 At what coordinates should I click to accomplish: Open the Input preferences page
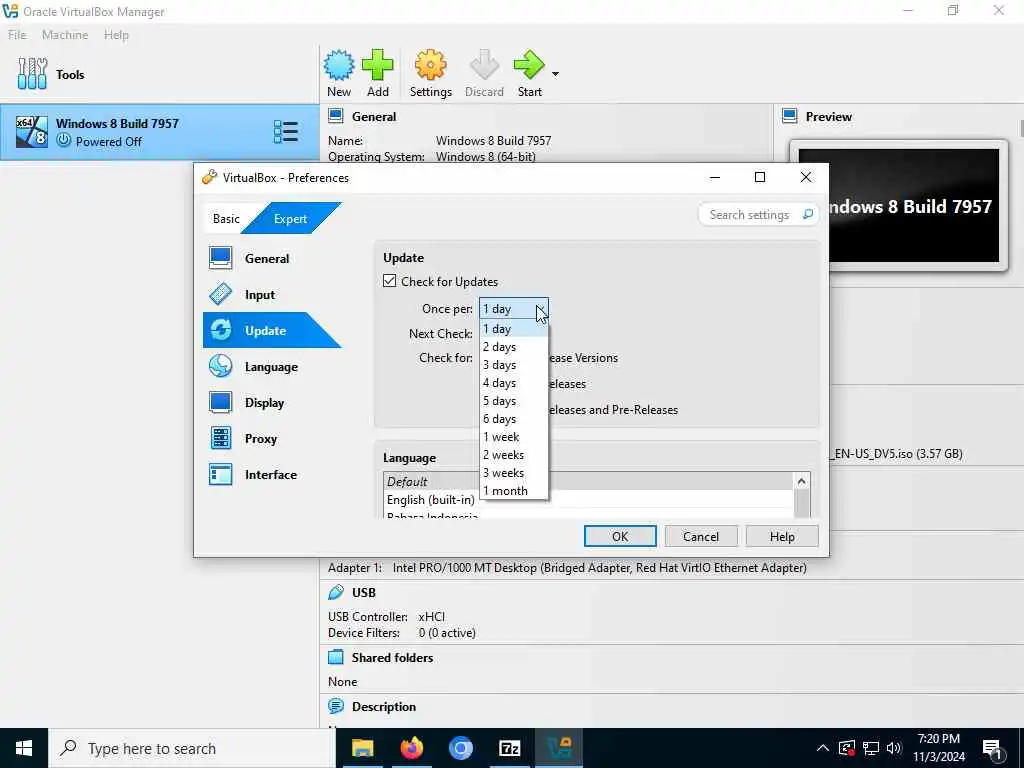point(259,295)
